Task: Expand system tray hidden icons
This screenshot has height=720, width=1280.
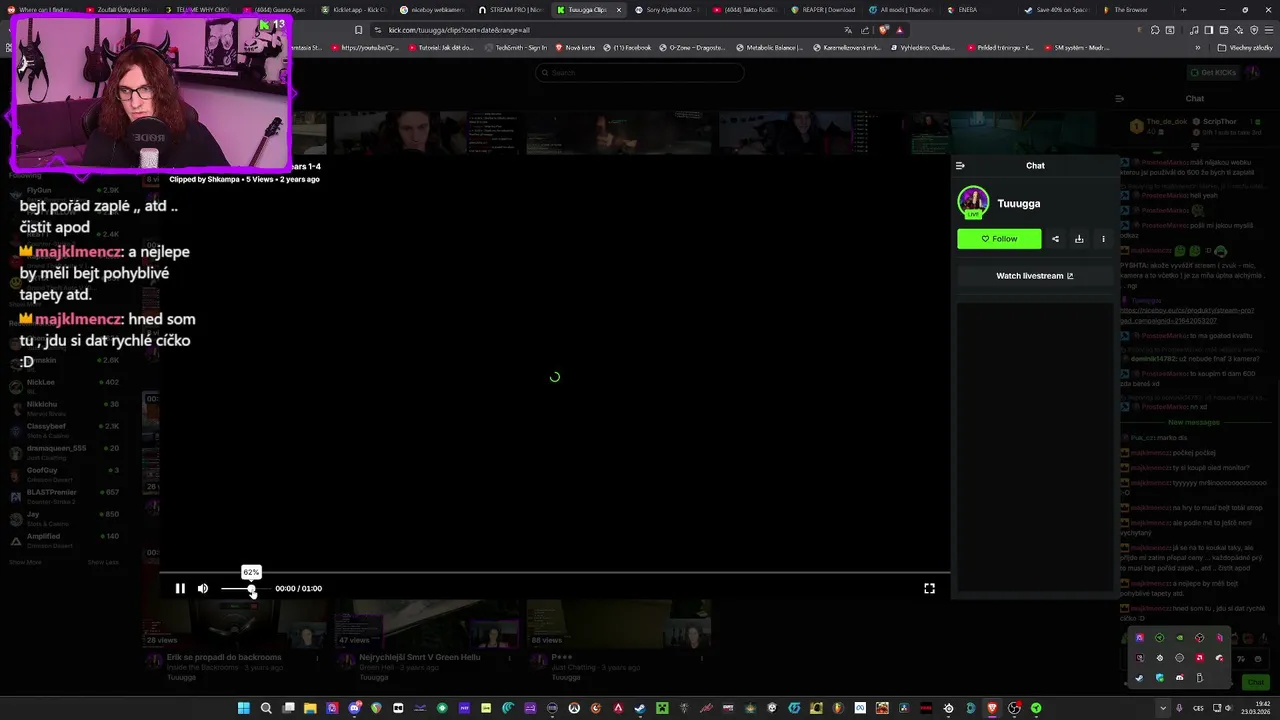Action: 1162,708
